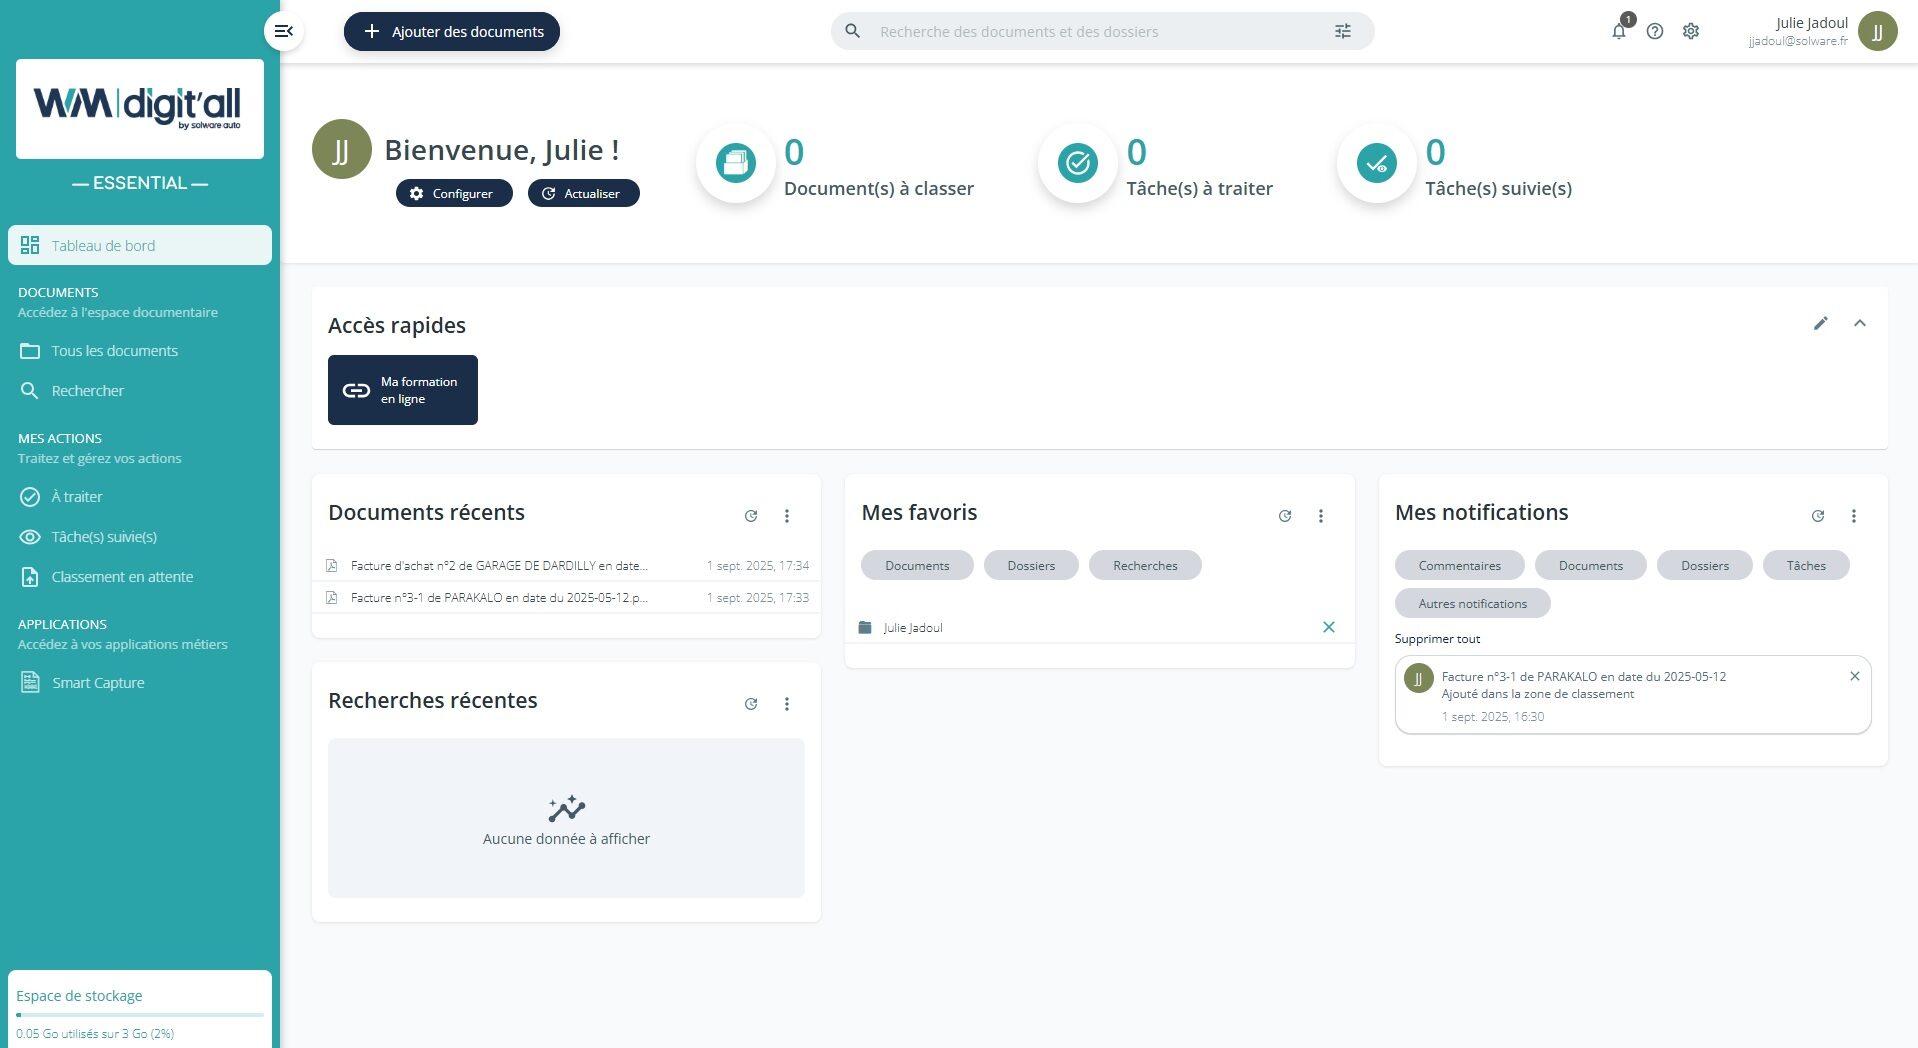Viewport: 1918px width, 1048px height.
Task: Collapse the Accès rapides section
Action: [x=1860, y=323]
